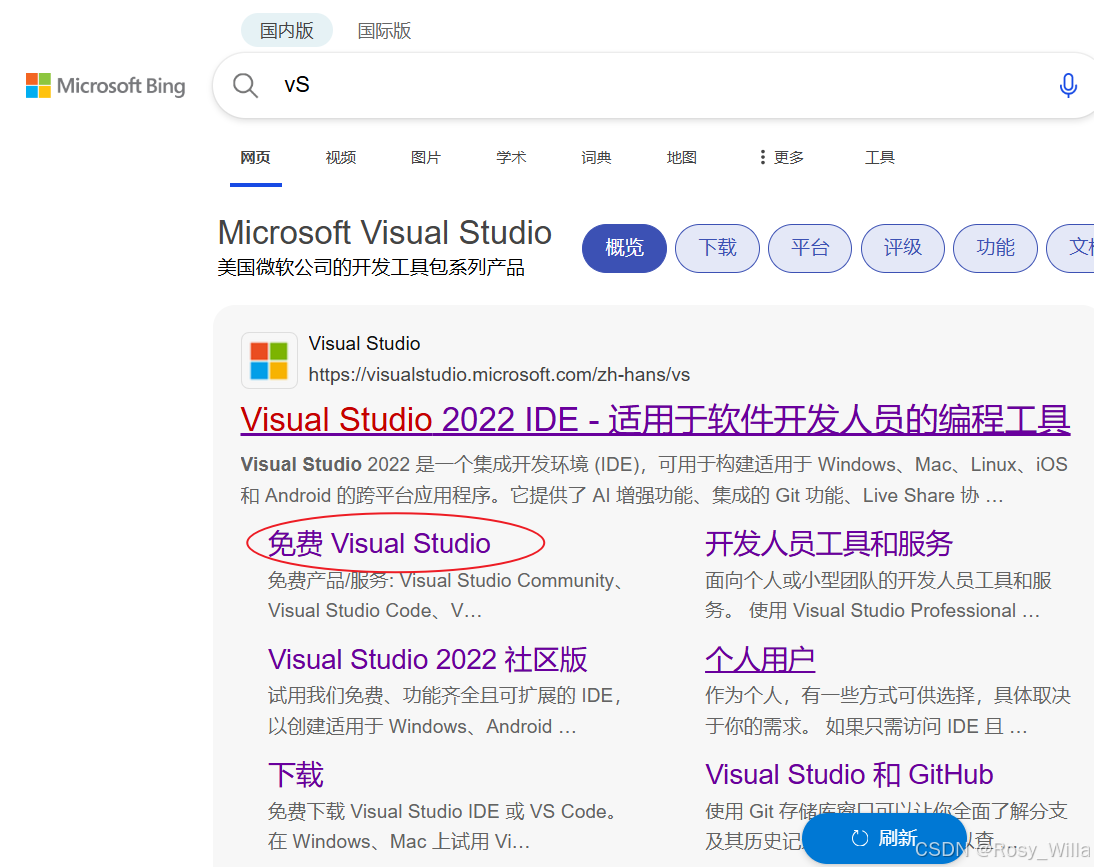Click the Microsoft Visual Studio heading

(x=384, y=233)
